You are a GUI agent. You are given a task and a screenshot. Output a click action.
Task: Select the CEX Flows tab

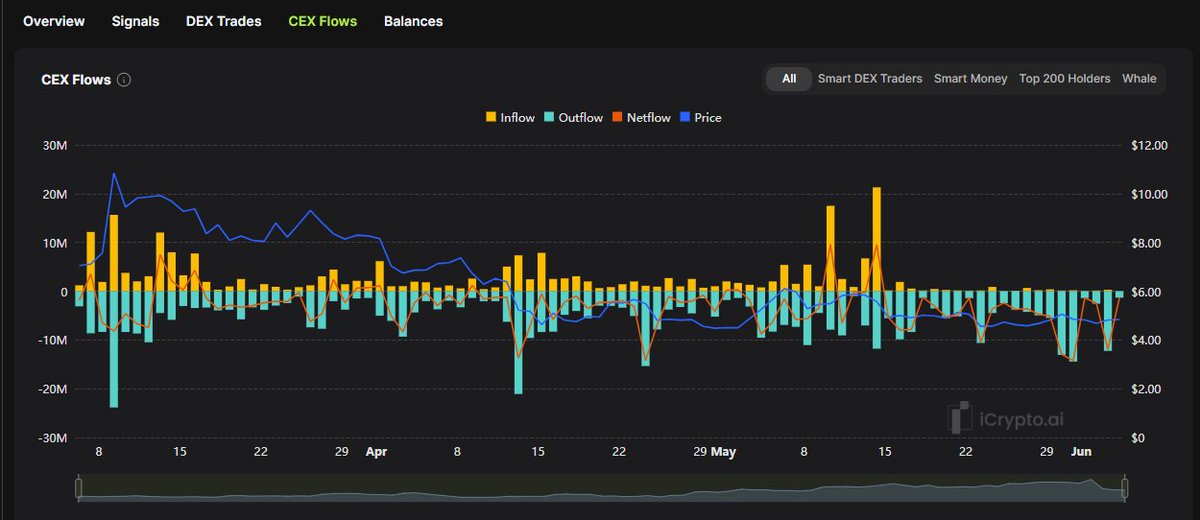[322, 21]
